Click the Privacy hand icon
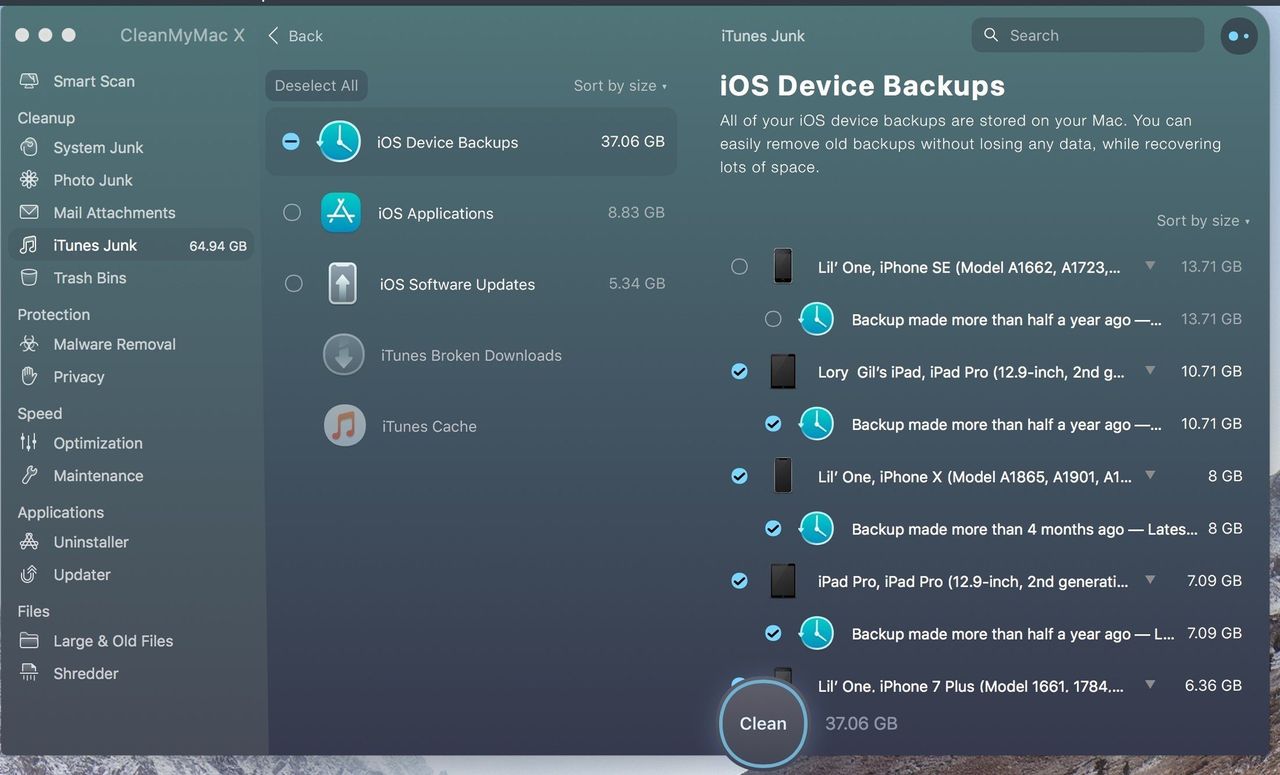 coord(29,376)
